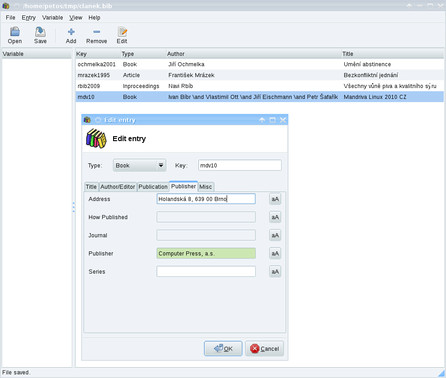The image size is (446, 378).
Task: Sort the list by Type column header
Action: click(x=143, y=54)
